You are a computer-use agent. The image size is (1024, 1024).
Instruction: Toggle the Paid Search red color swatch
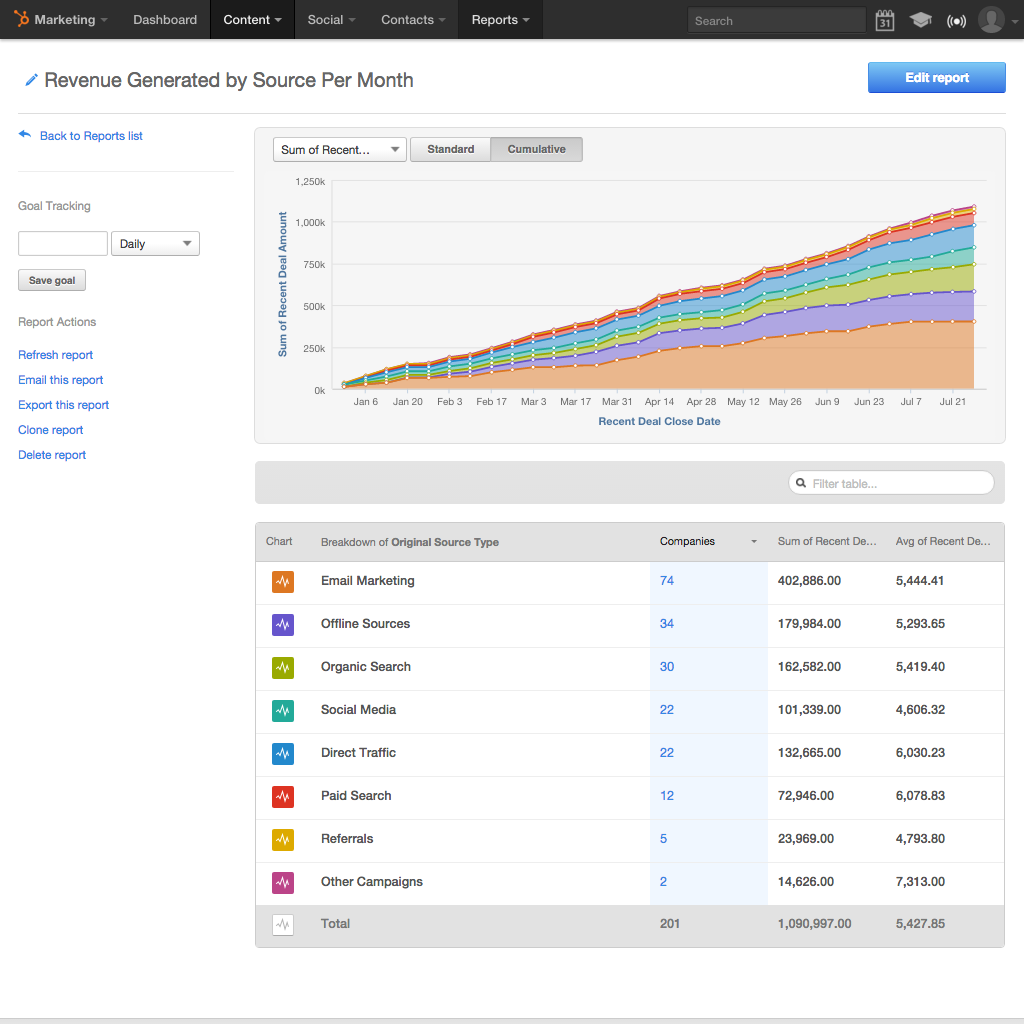click(x=283, y=797)
